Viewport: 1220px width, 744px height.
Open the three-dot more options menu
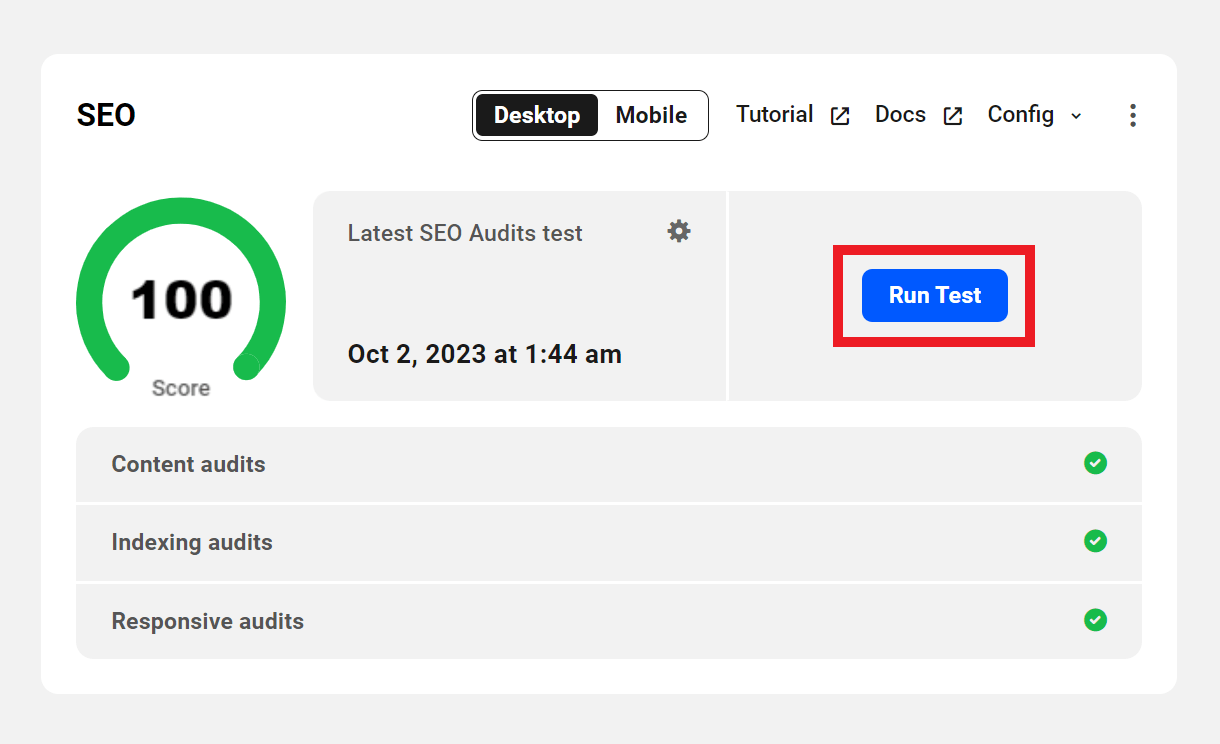(1132, 115)
